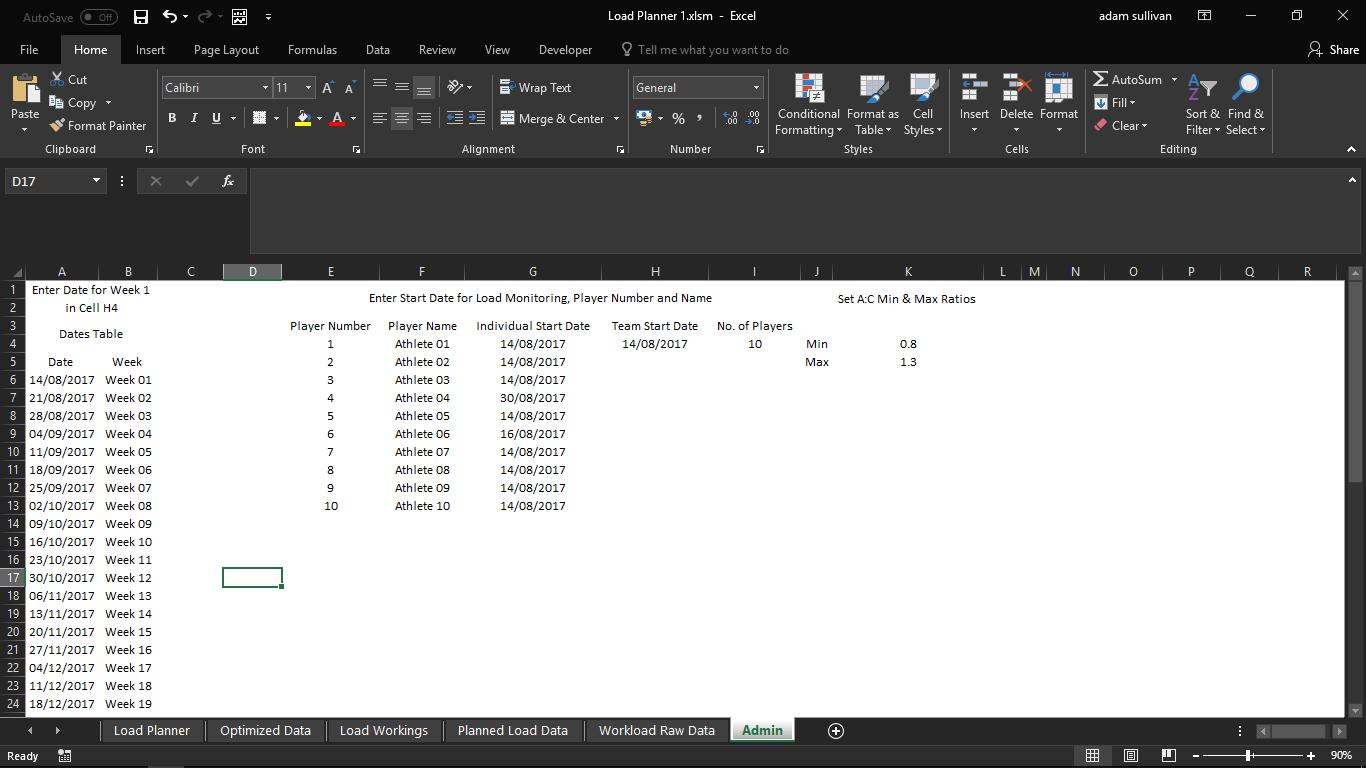Toggle bold formatting

coord(171,118)
